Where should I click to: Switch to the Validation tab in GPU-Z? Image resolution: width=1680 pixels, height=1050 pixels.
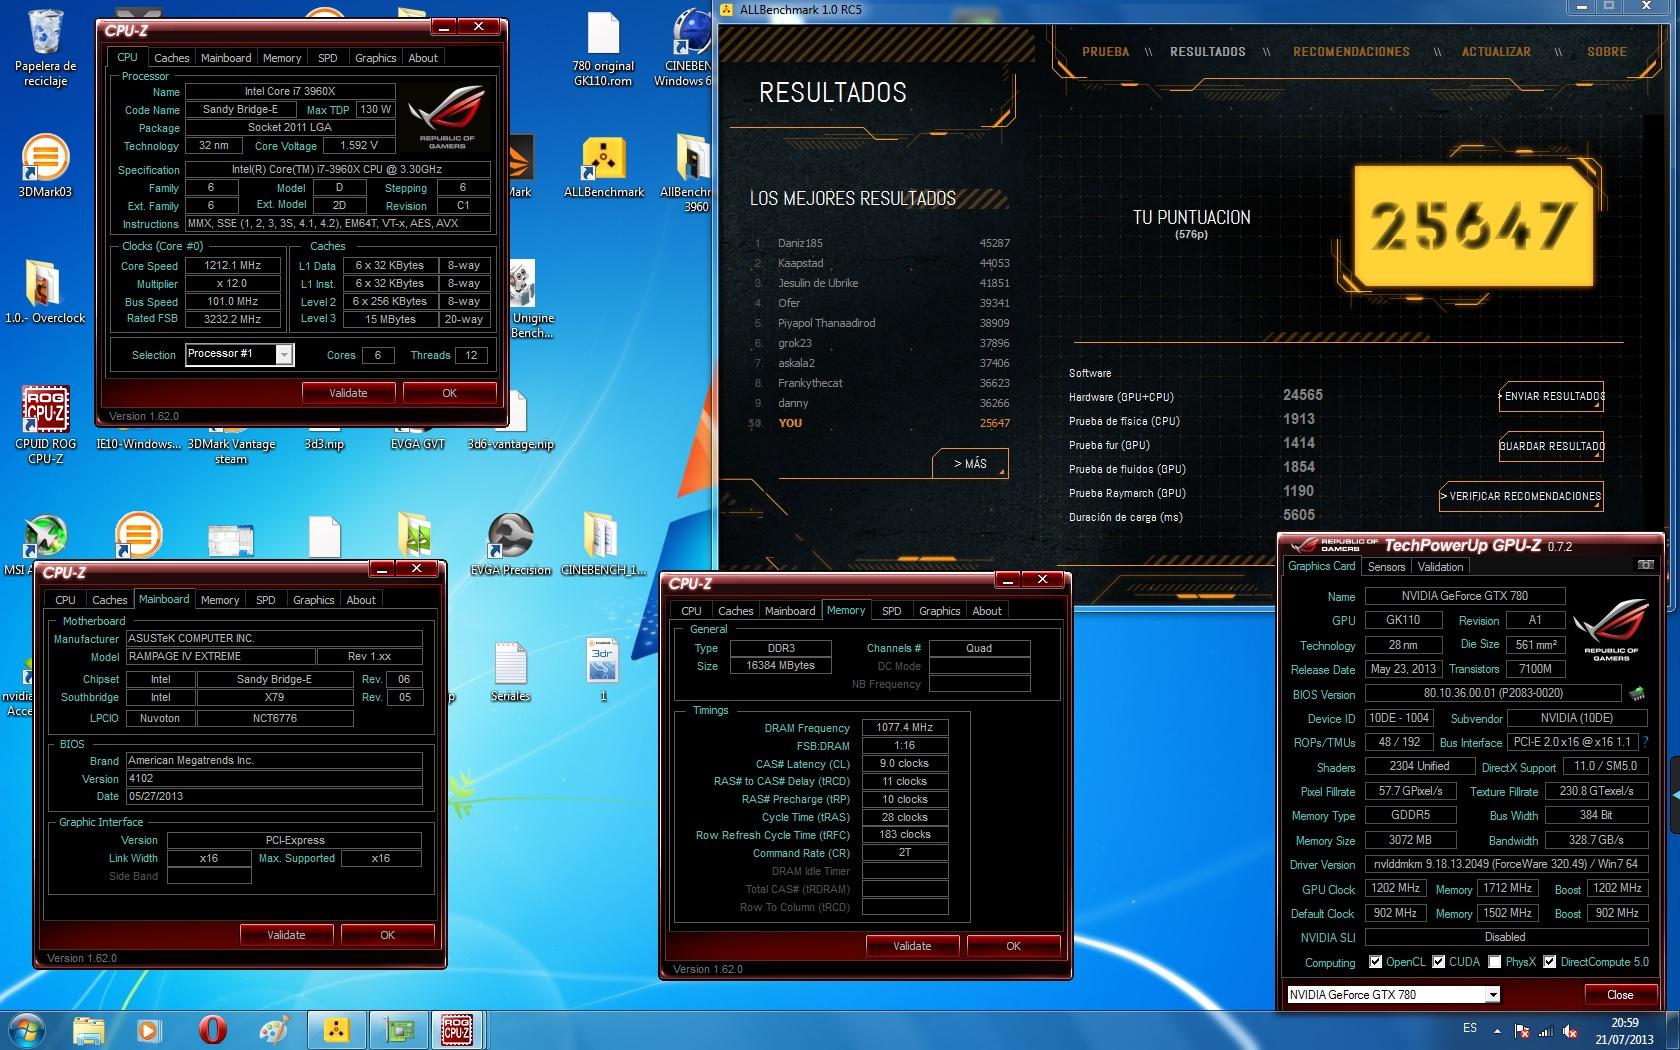1440,566
